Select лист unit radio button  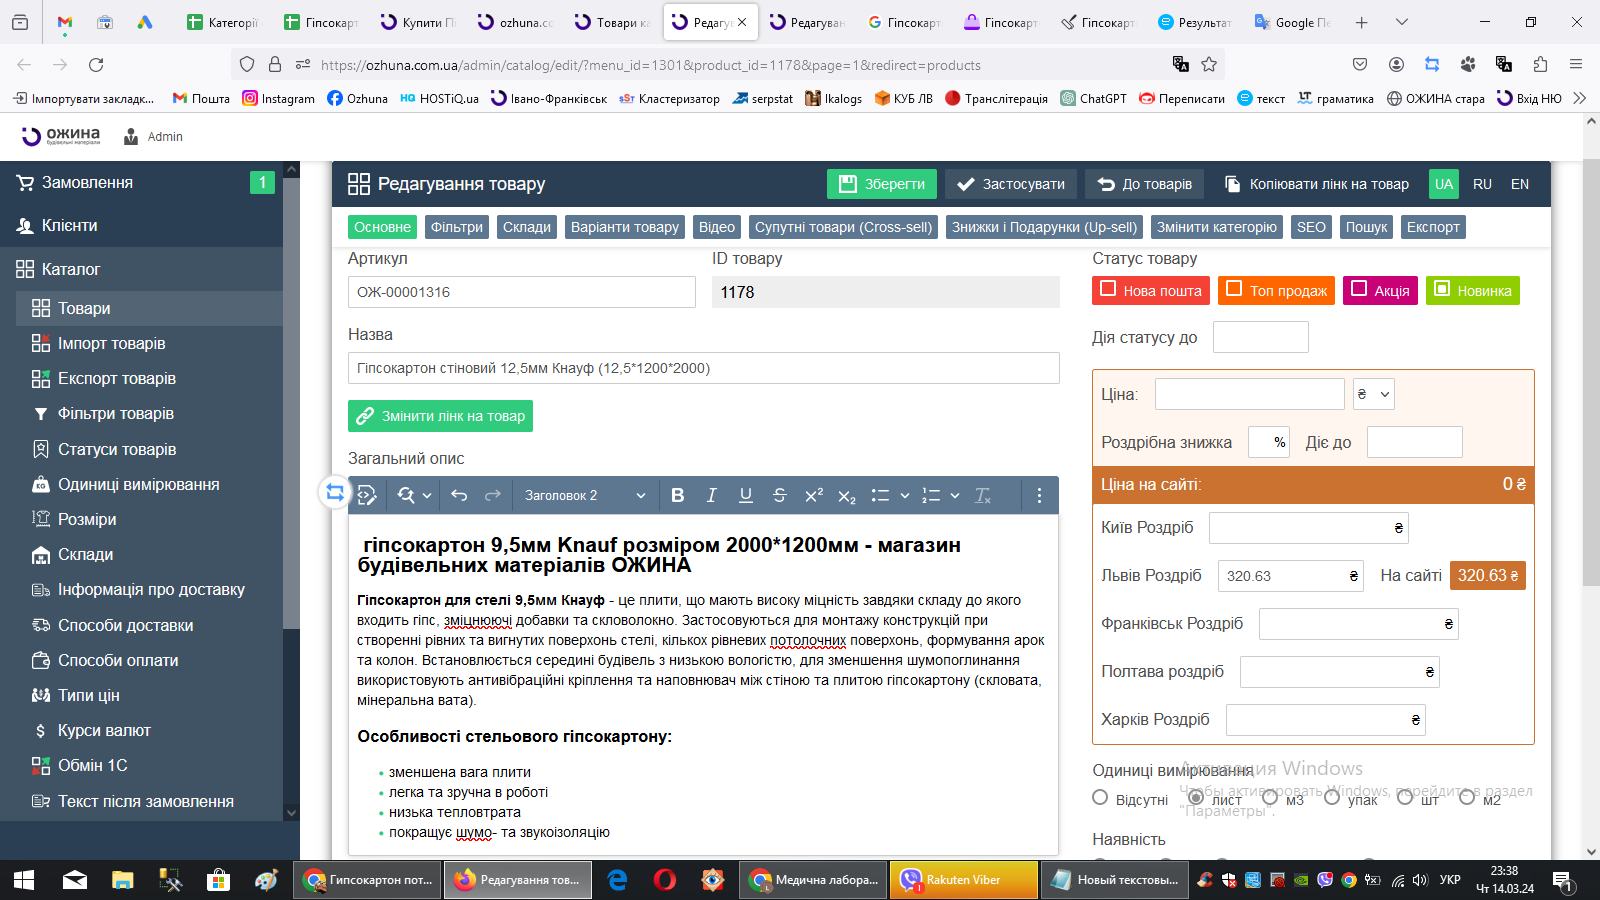(x=1196, y=798)
